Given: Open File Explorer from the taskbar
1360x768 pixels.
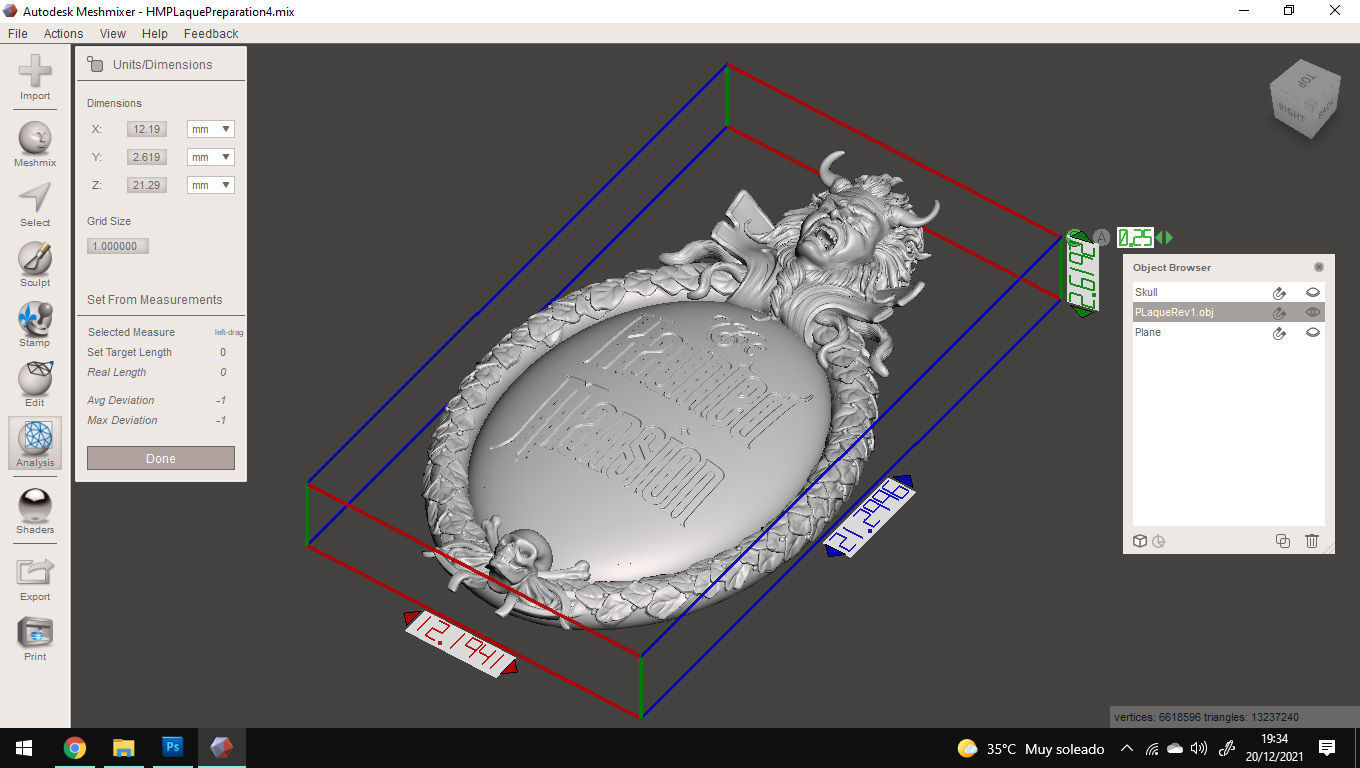Looking at the screenshot, I should [x=123, y=748].
